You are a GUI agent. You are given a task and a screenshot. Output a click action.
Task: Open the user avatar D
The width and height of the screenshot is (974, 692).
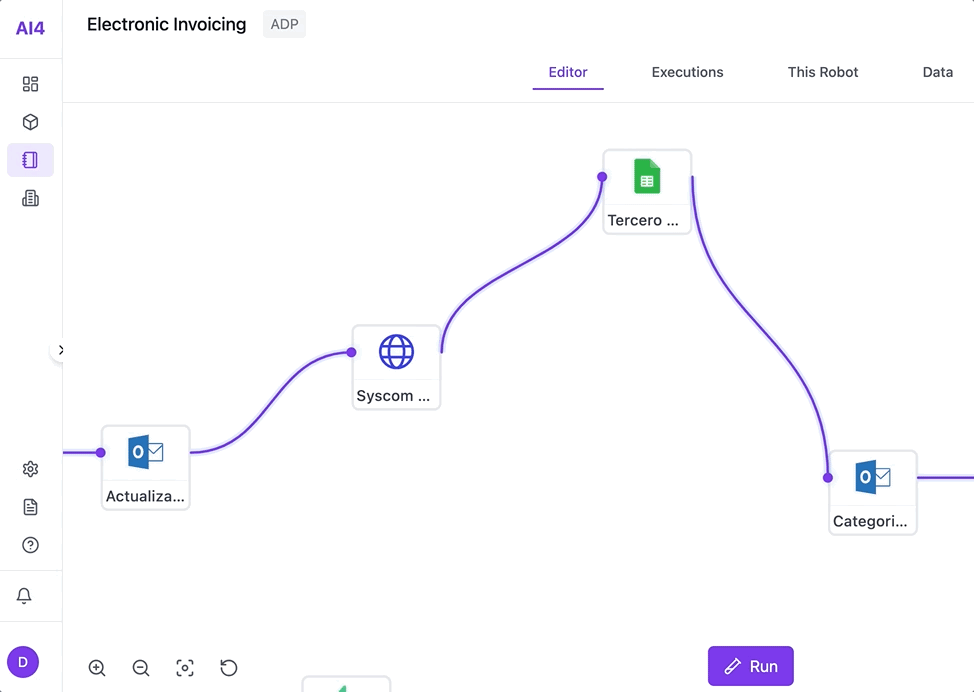pos(23,662)
